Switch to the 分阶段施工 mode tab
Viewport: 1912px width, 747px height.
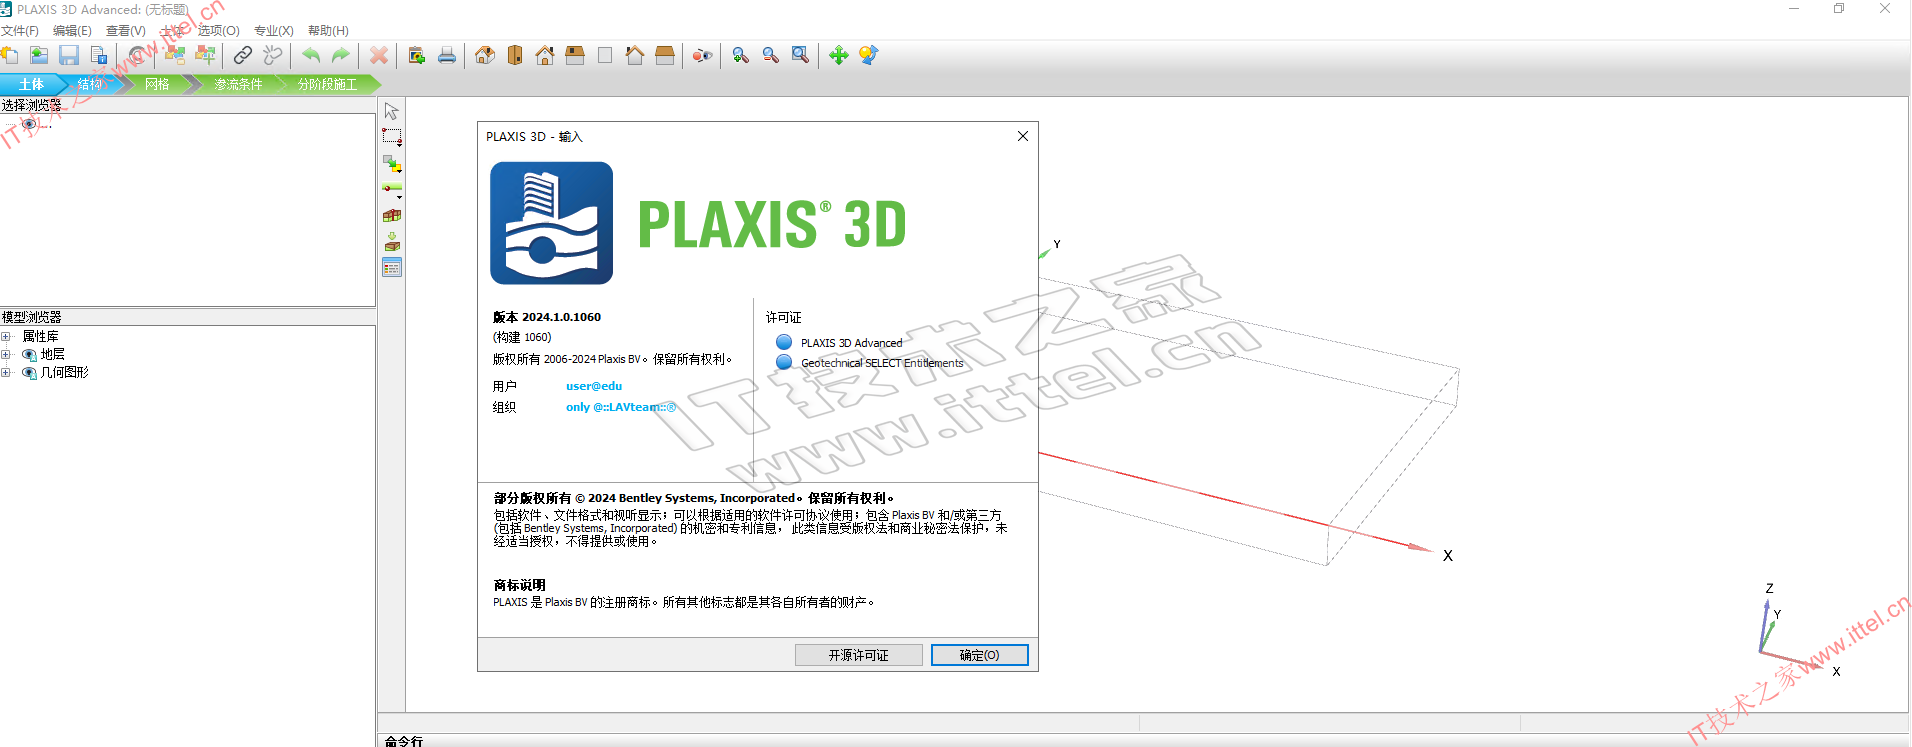tap(327, 85)
